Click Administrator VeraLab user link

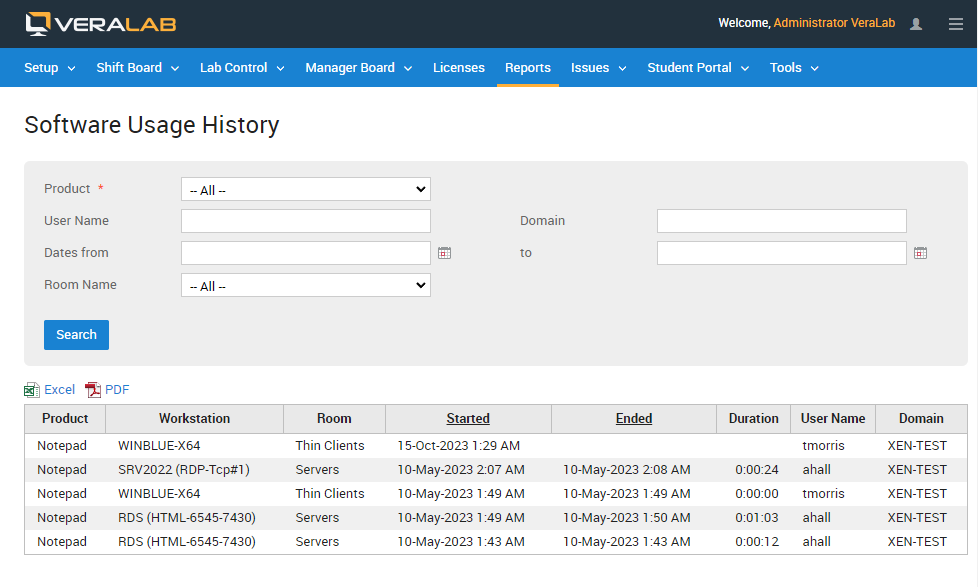point(834,23)
